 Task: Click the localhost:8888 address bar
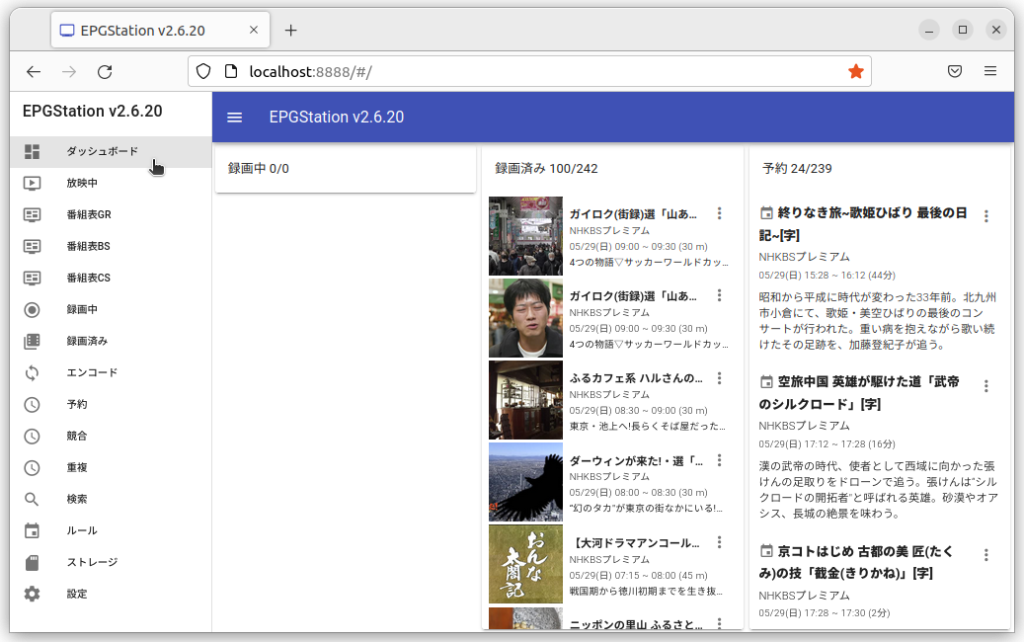(x=529, y=72)
